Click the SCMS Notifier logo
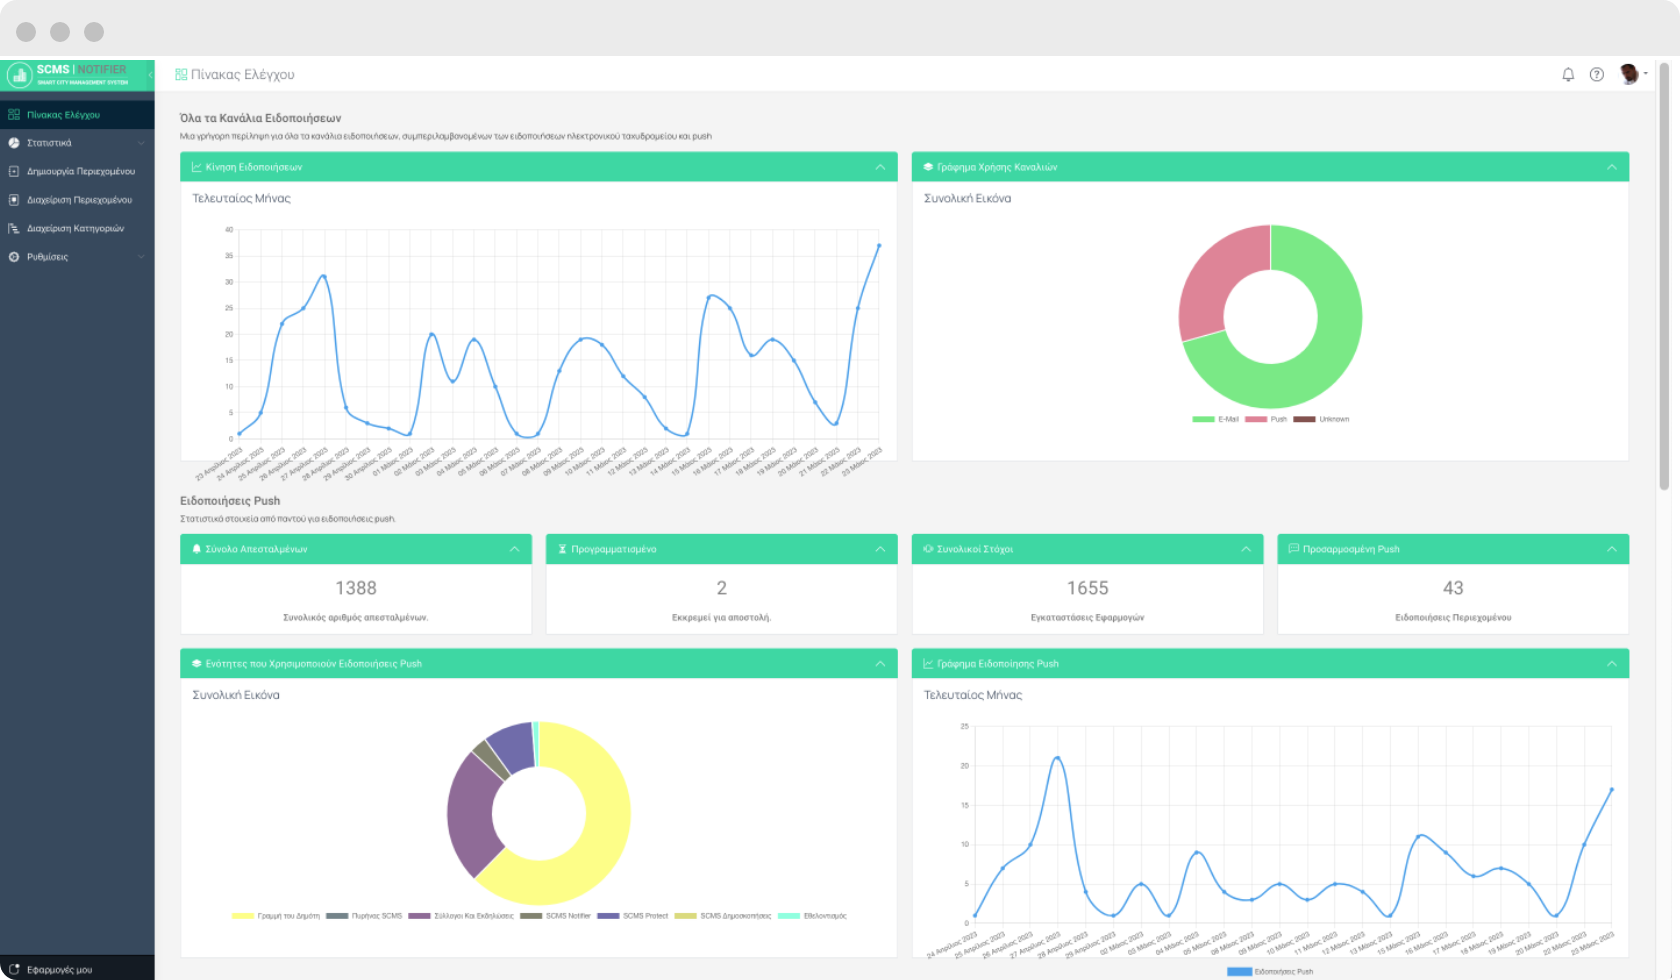The image size is (1680, 980). point(70,75)
